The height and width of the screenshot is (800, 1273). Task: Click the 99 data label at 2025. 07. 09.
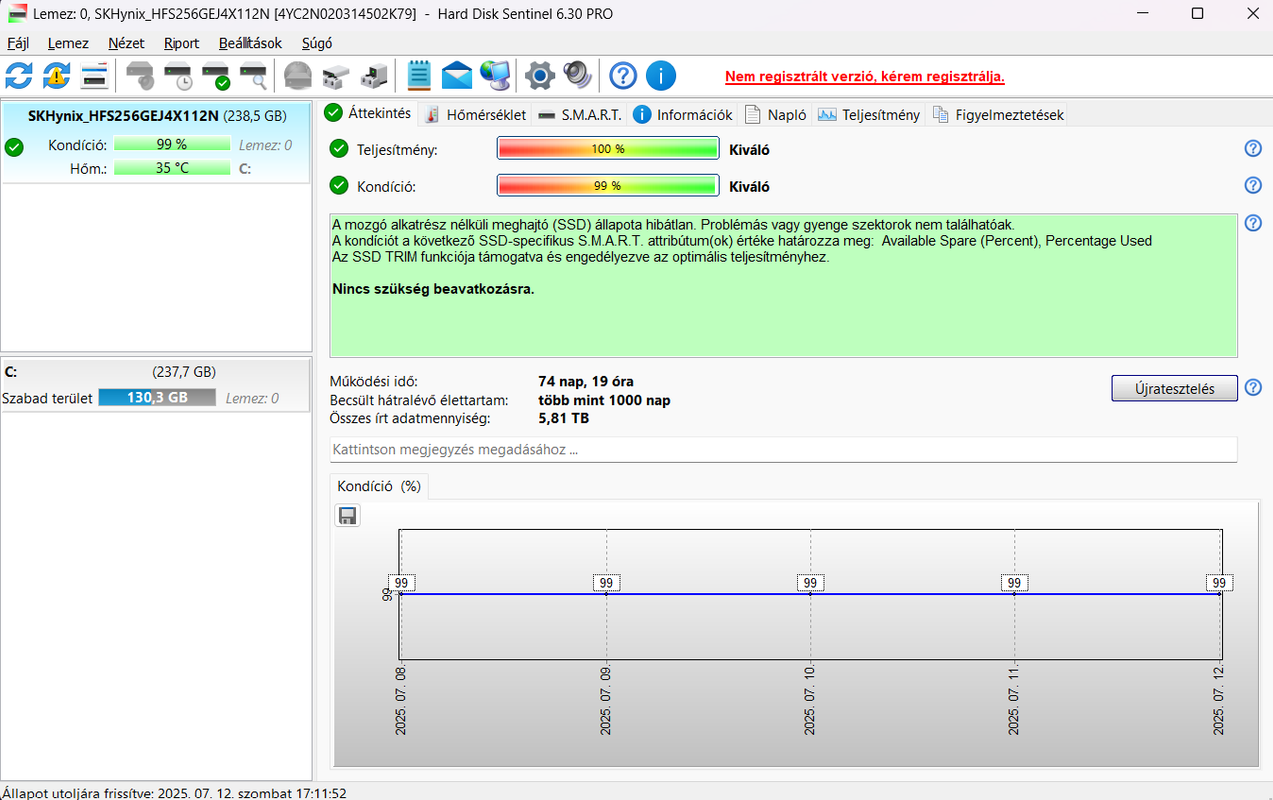606,583
